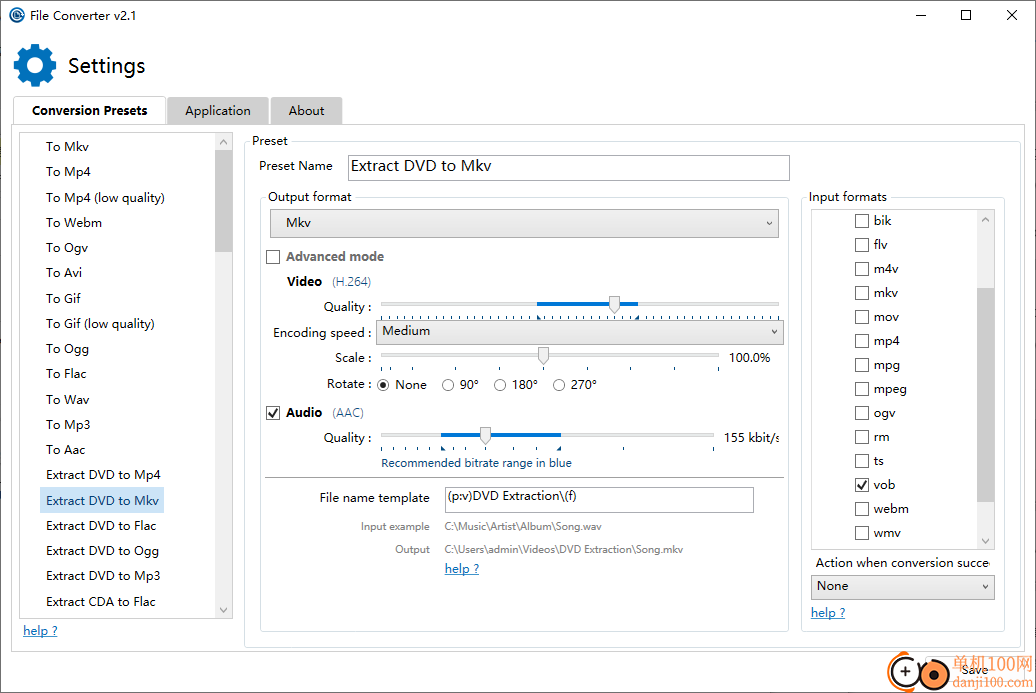Enable the Advanced mode checkbox
This screenshot has width=1036, height=693.
click(273, 256)
